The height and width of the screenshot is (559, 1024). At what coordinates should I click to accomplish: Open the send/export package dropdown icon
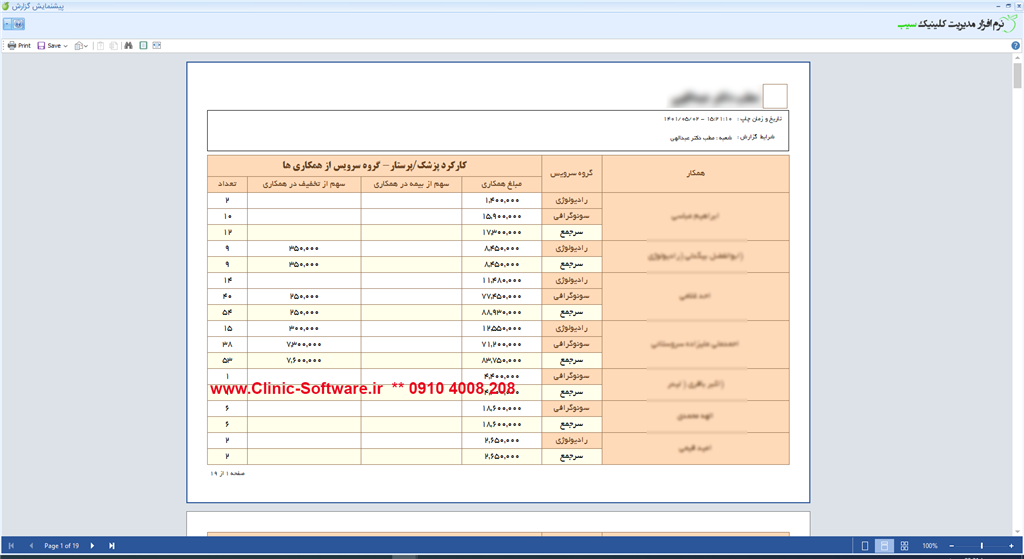pyautogui.click(x=81, y=46)
